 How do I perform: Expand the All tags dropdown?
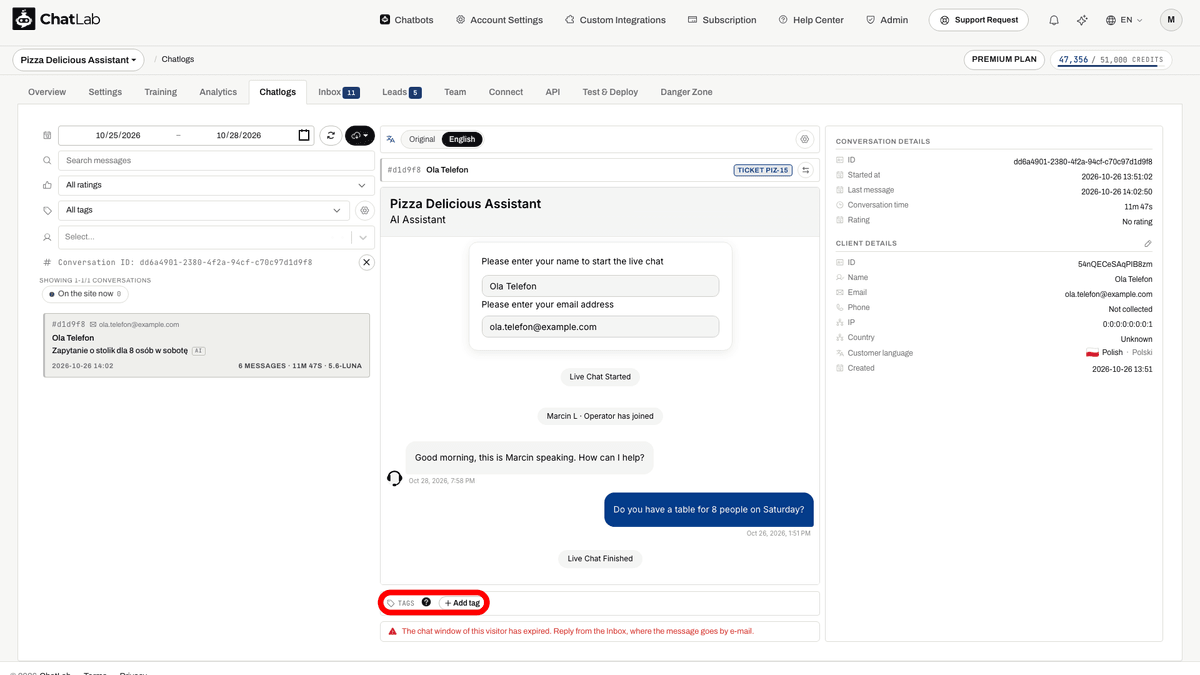pyautogui.click(x=204, y=211)
